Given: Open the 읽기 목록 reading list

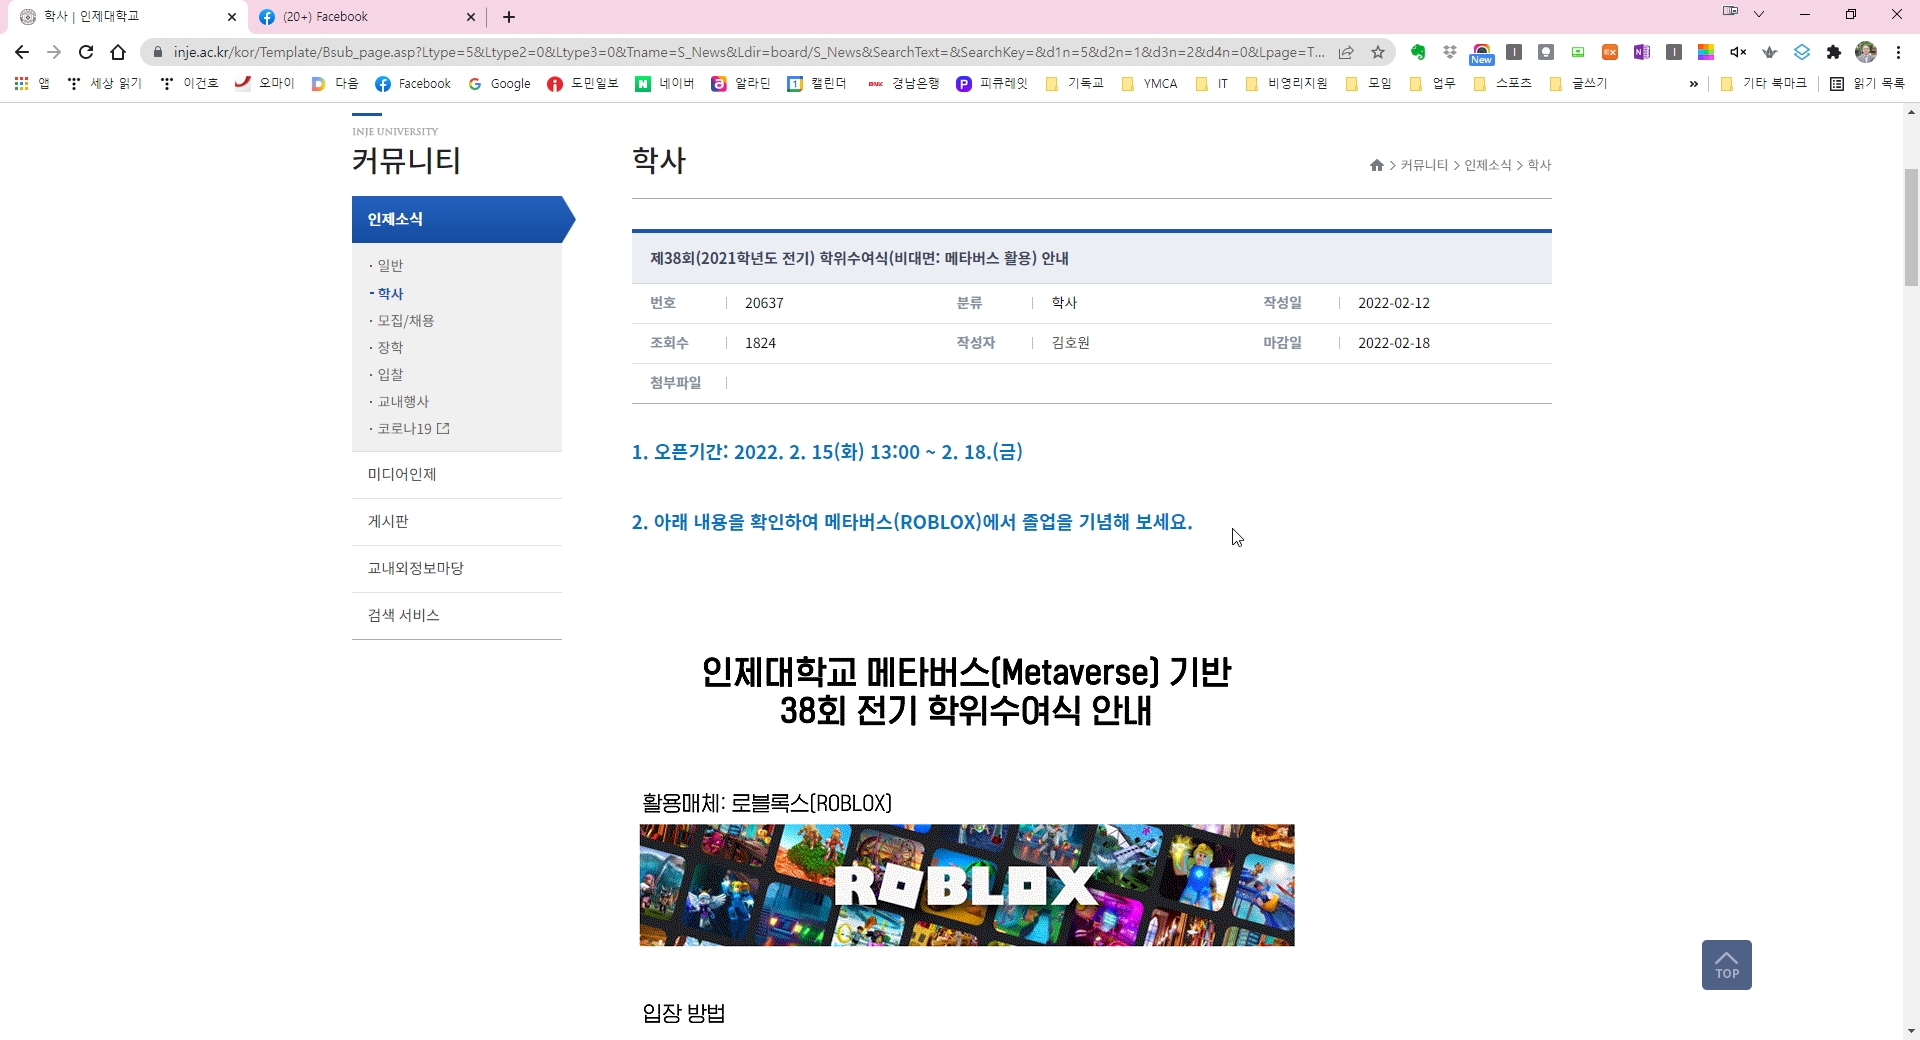Looking at the screenshot, I should (1867, 83).
